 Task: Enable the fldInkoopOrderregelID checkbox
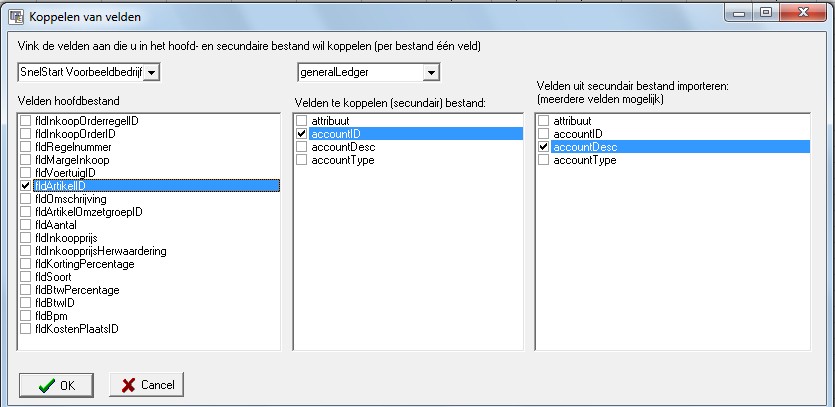[26, 121]
